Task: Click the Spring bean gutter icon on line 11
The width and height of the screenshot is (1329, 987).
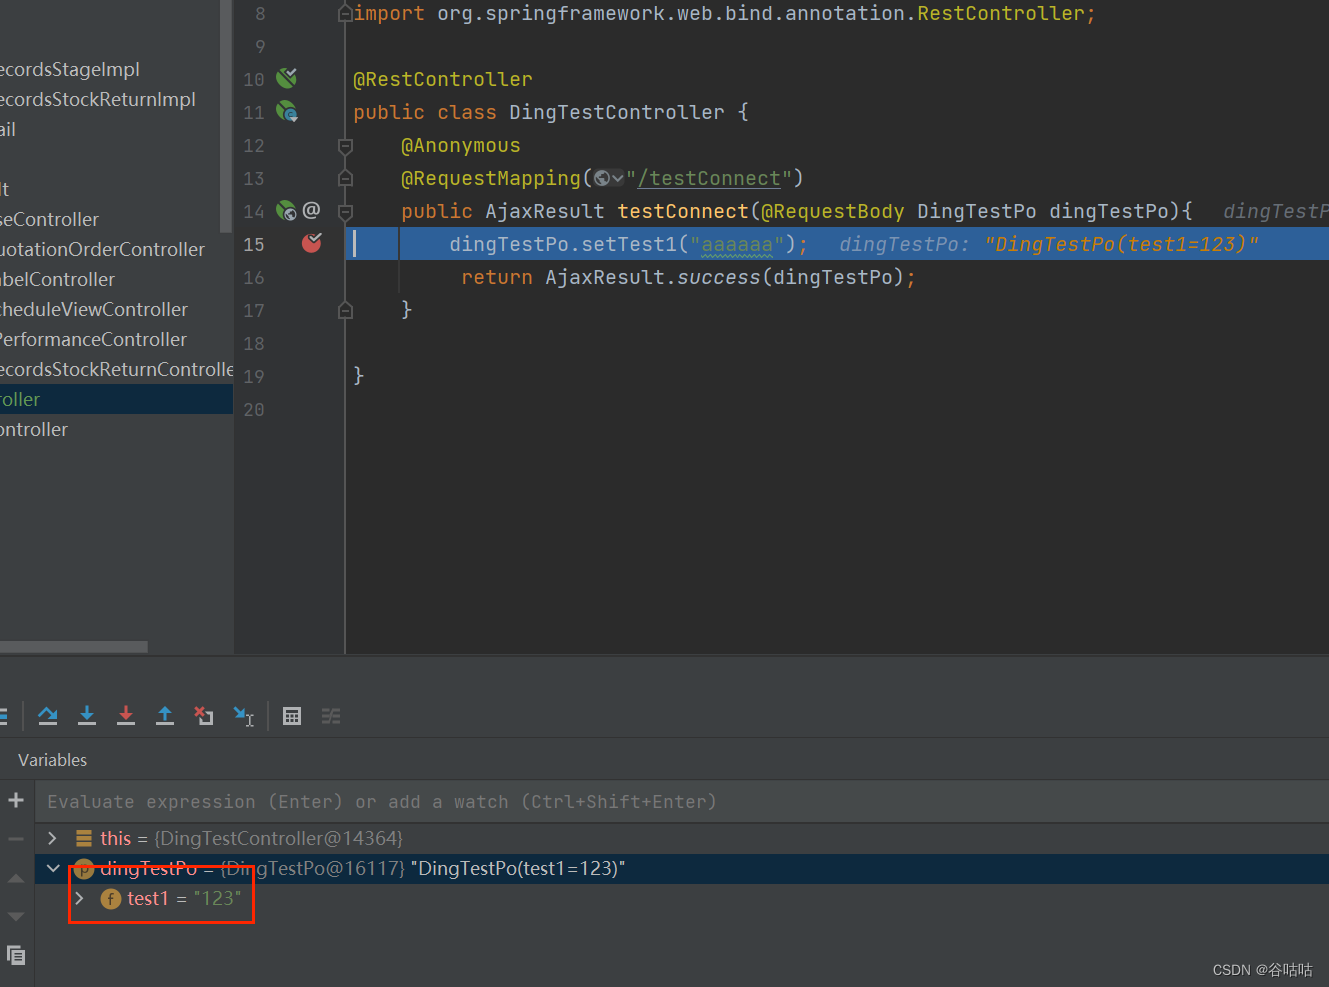Action: click(287, 111)
